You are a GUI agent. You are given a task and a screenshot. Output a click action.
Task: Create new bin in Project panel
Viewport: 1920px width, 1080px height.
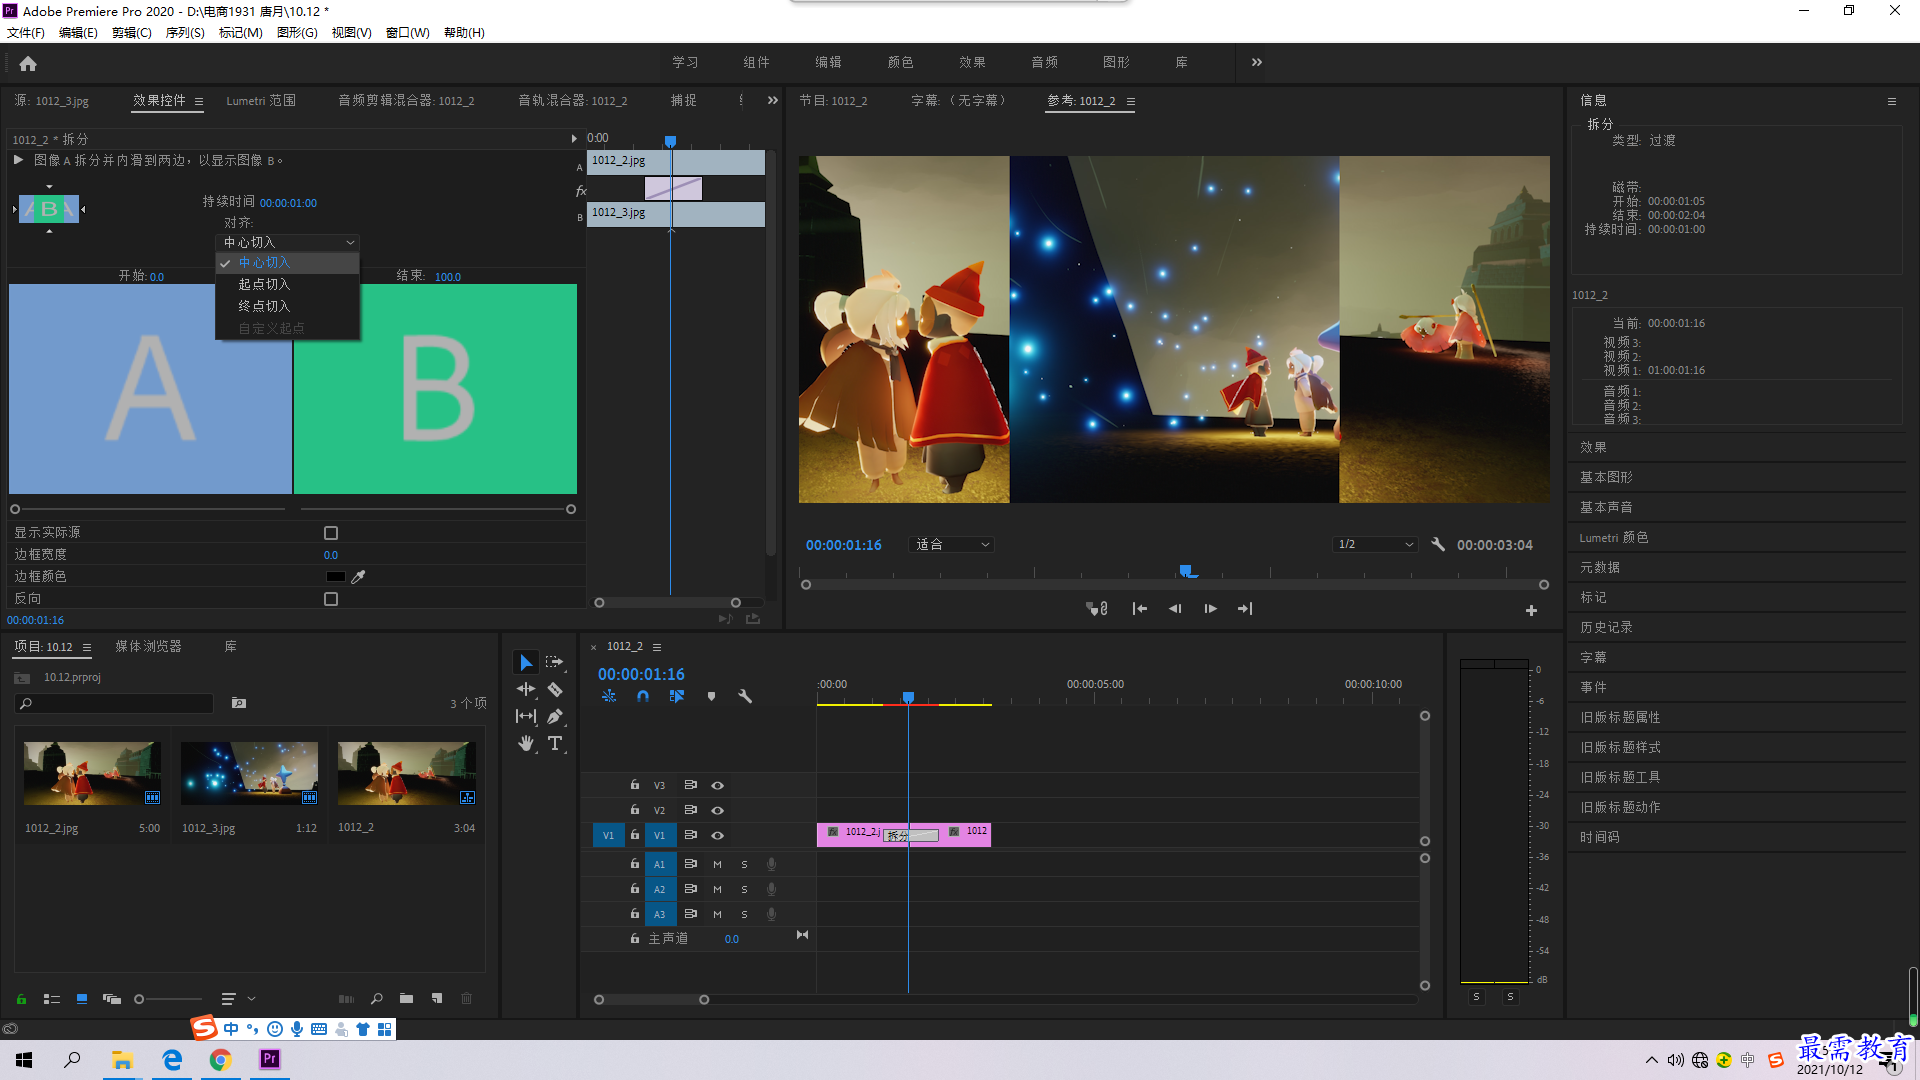pyautogui.click(x=406, y=999)
